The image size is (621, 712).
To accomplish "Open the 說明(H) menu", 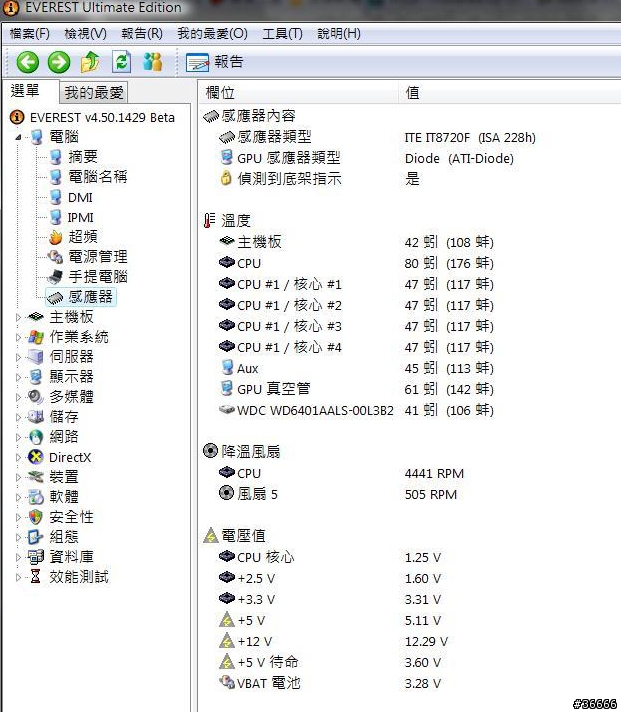I will [339, 34].
